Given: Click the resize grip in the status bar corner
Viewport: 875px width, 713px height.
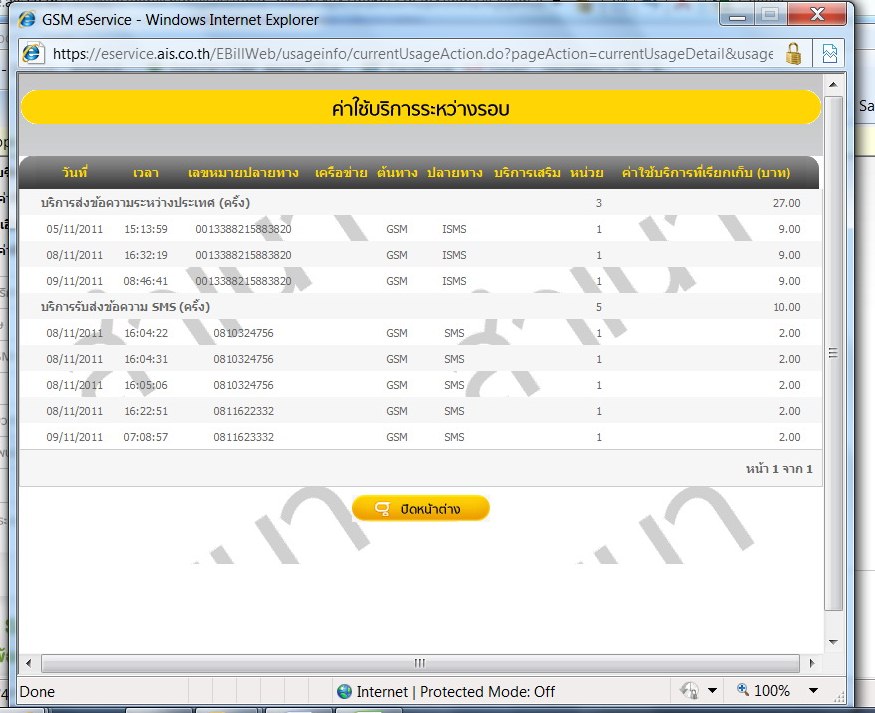Looking at the screenshot, I should (839, 697).
